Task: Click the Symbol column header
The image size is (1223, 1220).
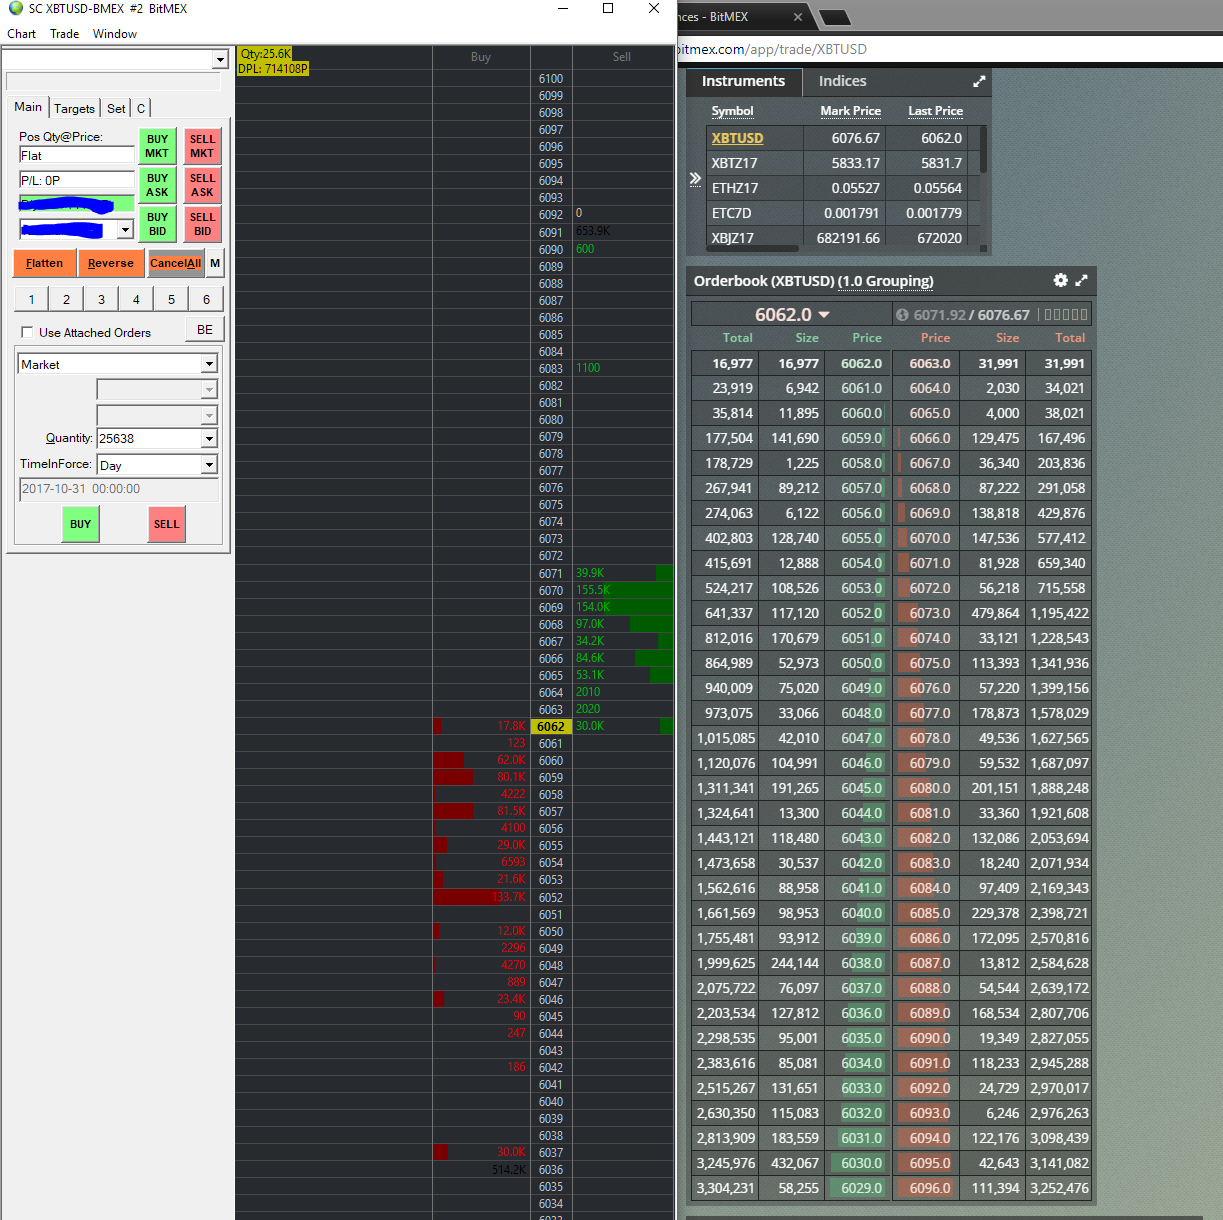Action: [732, 111]
